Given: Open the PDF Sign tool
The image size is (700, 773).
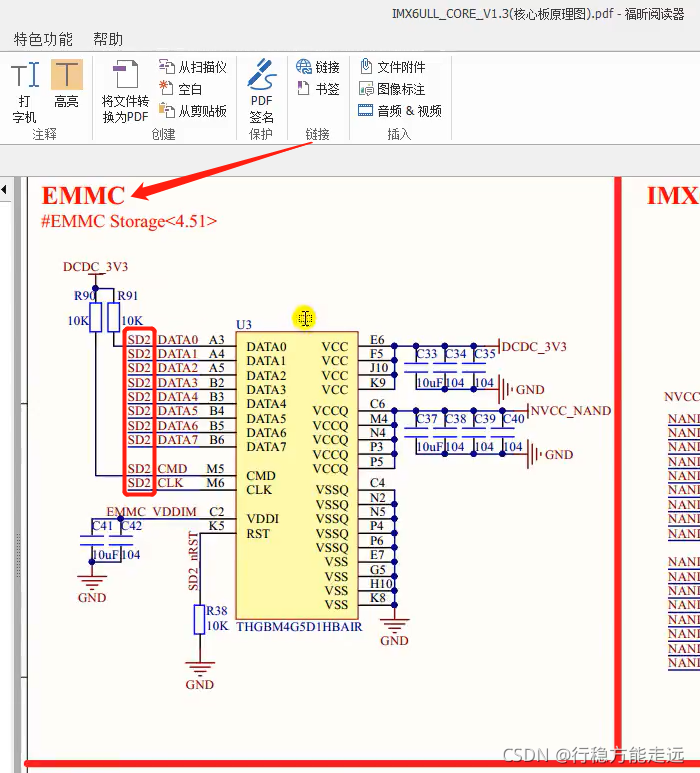Looking at the screenshot, I should click(261, 91).
